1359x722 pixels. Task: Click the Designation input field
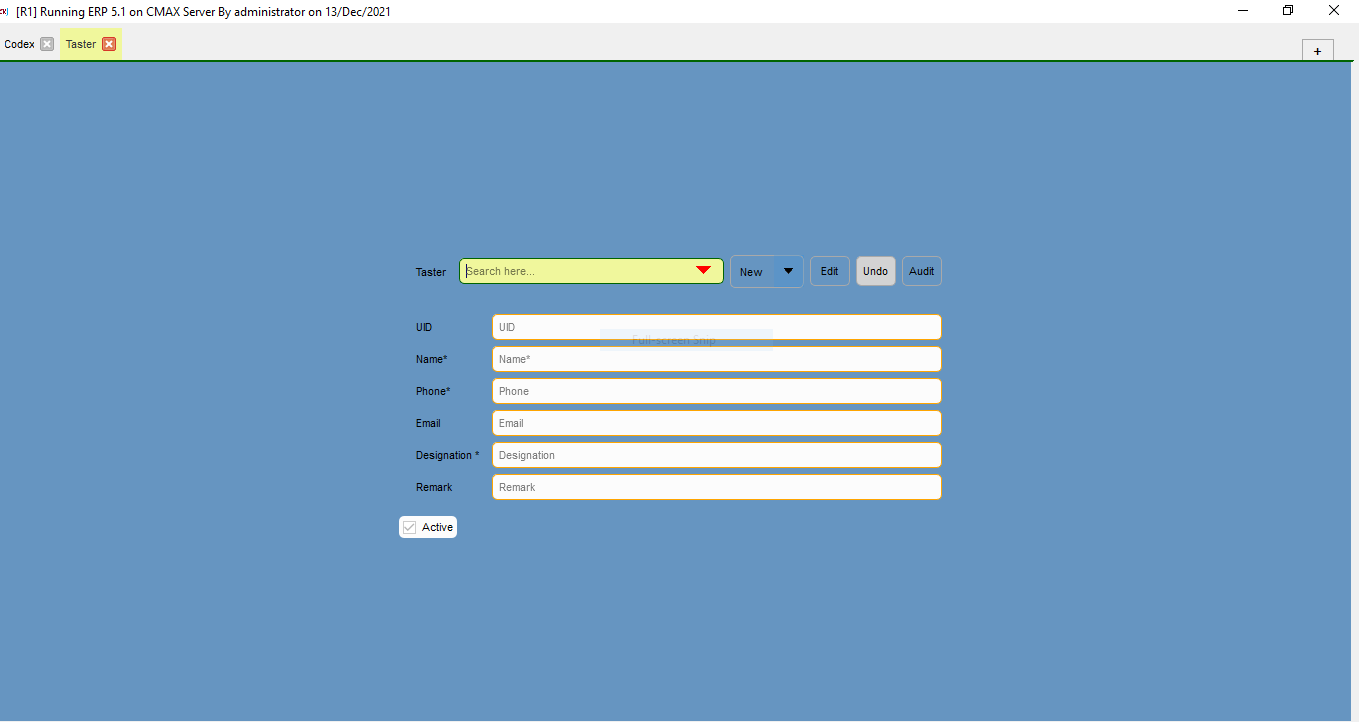click(716, 455)
